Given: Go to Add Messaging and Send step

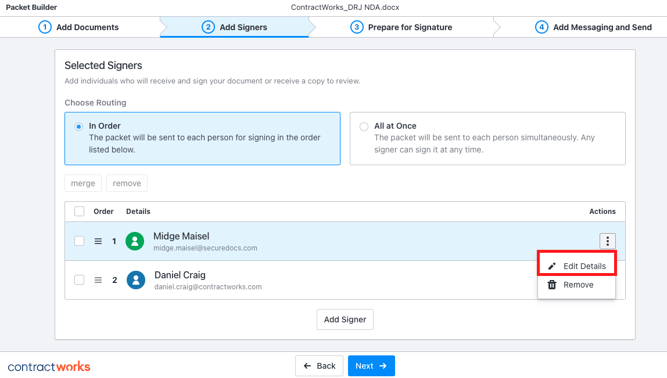Looking at the screenshot, I should coord(593,27).
